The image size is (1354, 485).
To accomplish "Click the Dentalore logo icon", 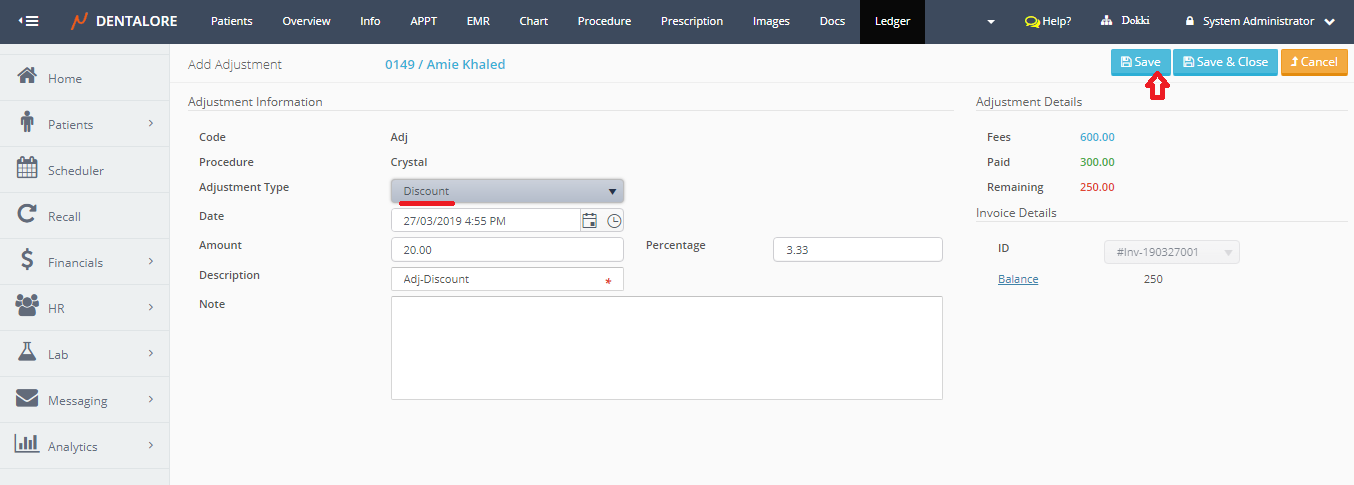I will pos(79,21).
